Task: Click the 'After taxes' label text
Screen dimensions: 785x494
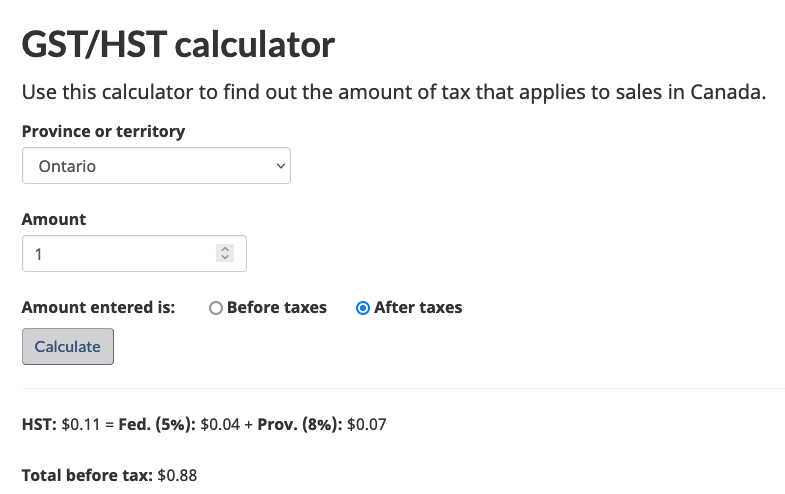Action: 418,308
